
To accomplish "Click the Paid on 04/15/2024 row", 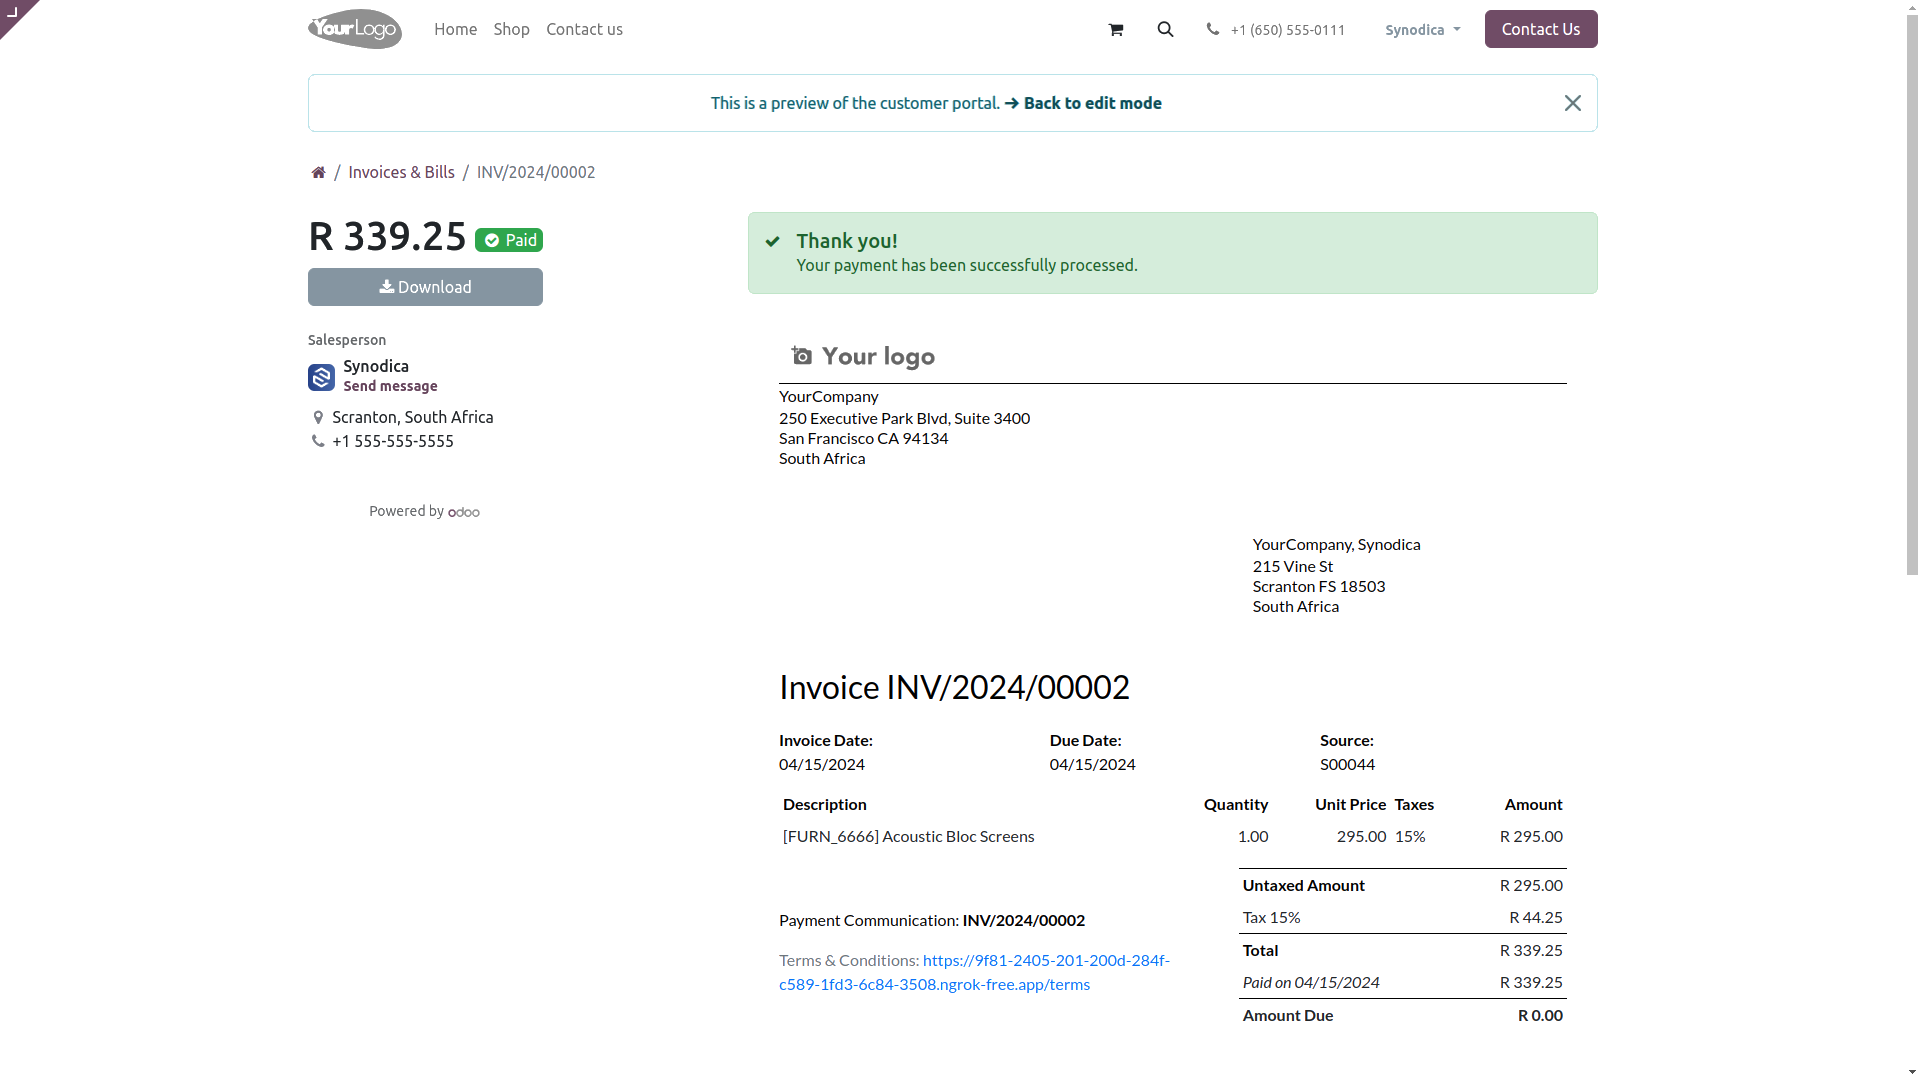I will click(x=1402, y=982).
